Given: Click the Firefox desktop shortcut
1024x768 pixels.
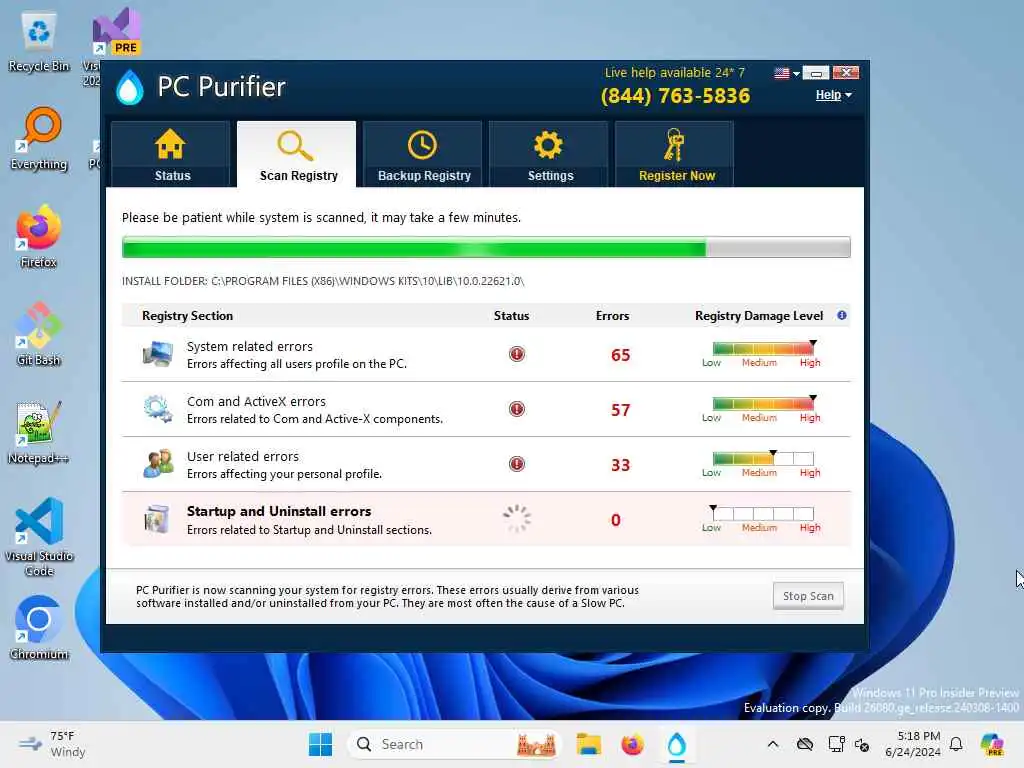Looking at the screenshot, I should [x=39, y=236].
